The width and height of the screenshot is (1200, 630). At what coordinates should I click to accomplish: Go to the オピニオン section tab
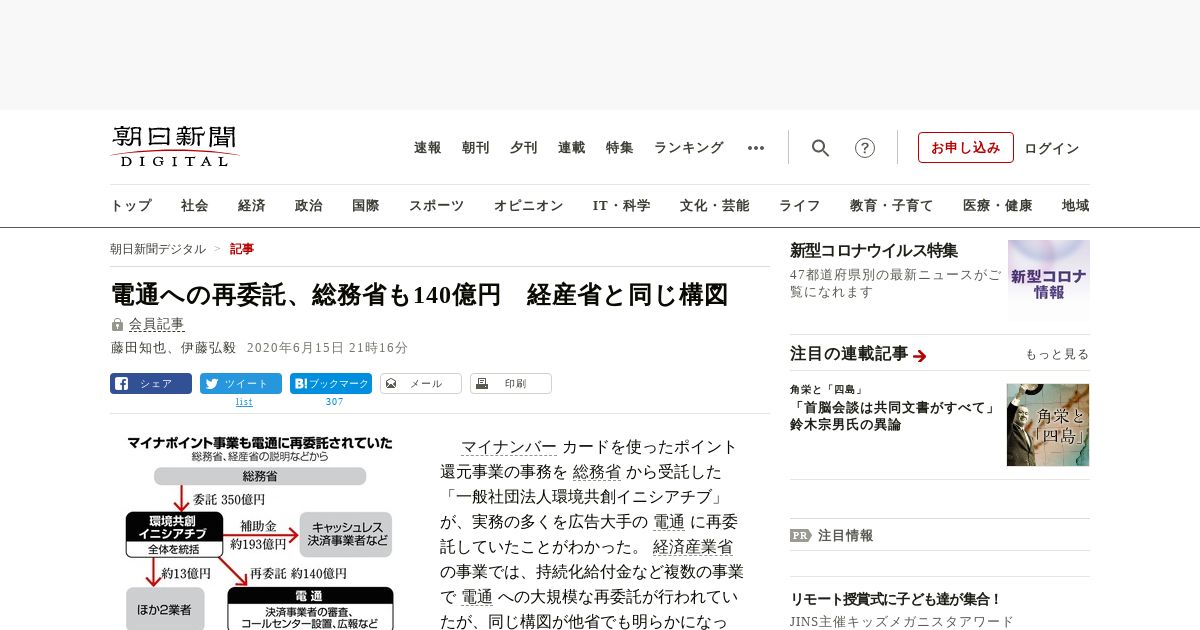coord(528,206)
